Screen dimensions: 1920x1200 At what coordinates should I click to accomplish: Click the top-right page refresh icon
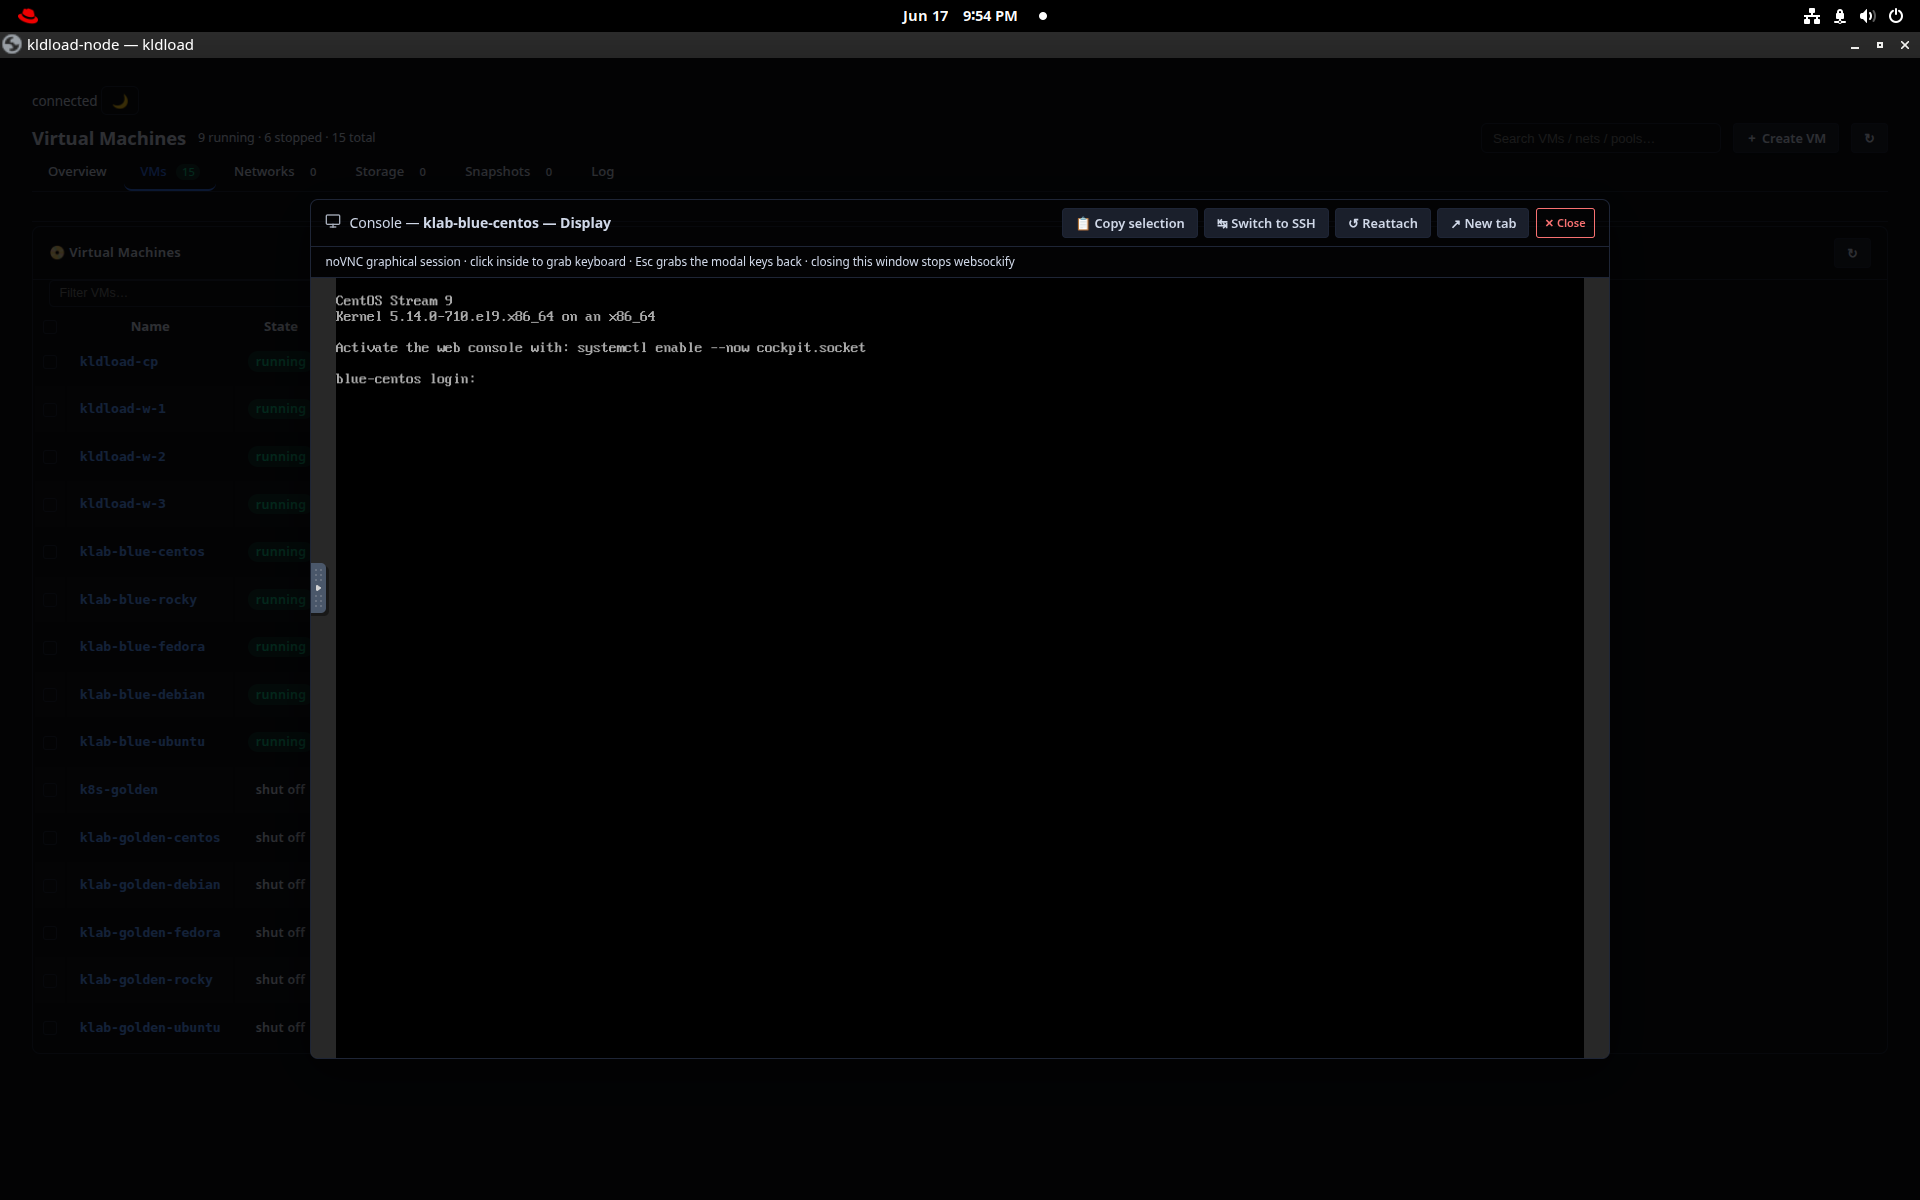(x=1869, y=139)
